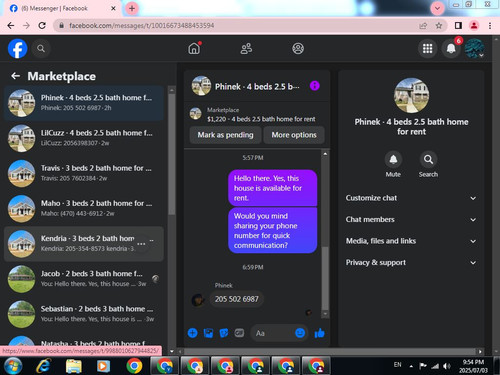Viewport: 500px width, 375px height.
Task: Open the Friends icon in top navigation
Action: (246, 49)
